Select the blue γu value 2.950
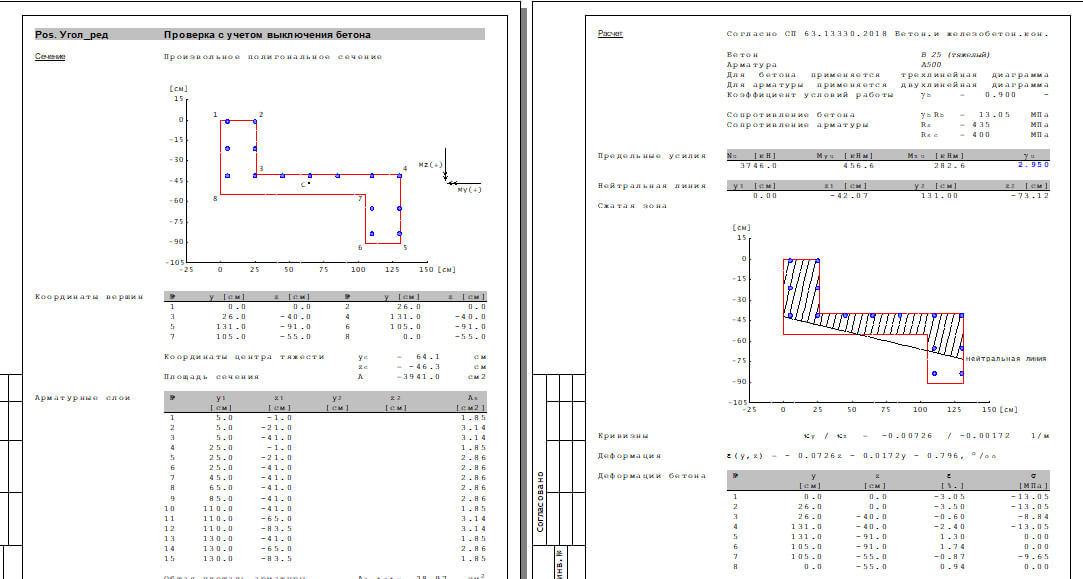Image resolution: width=1083 pixels, height=579 pixels. tap(1033, 165)
